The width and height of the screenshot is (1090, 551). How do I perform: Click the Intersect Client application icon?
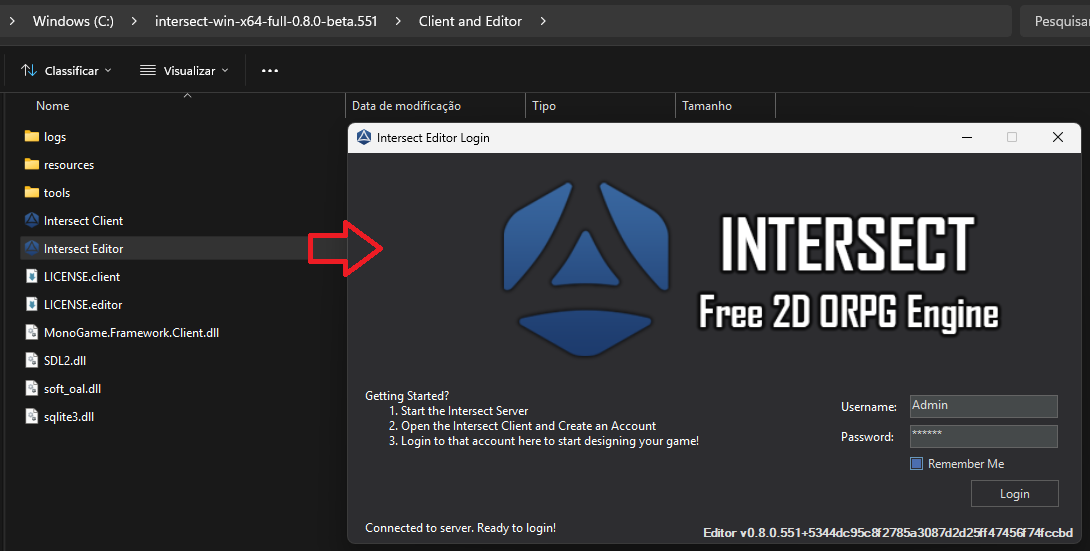(31, 220)
